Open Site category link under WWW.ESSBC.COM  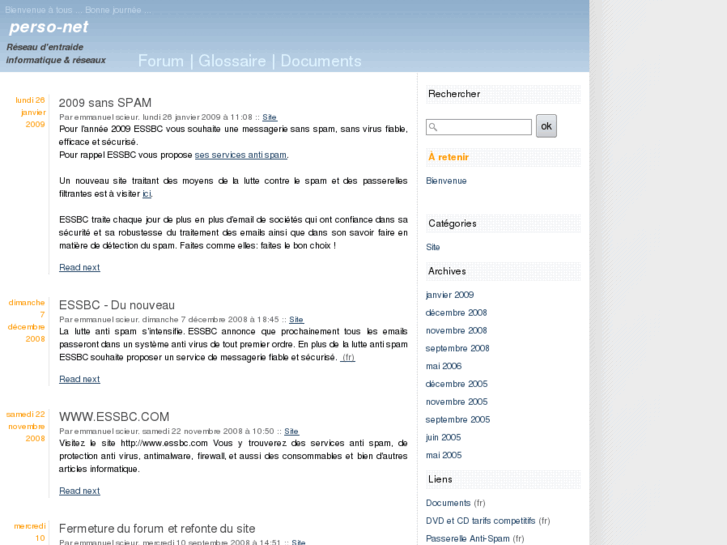(291, 431)
